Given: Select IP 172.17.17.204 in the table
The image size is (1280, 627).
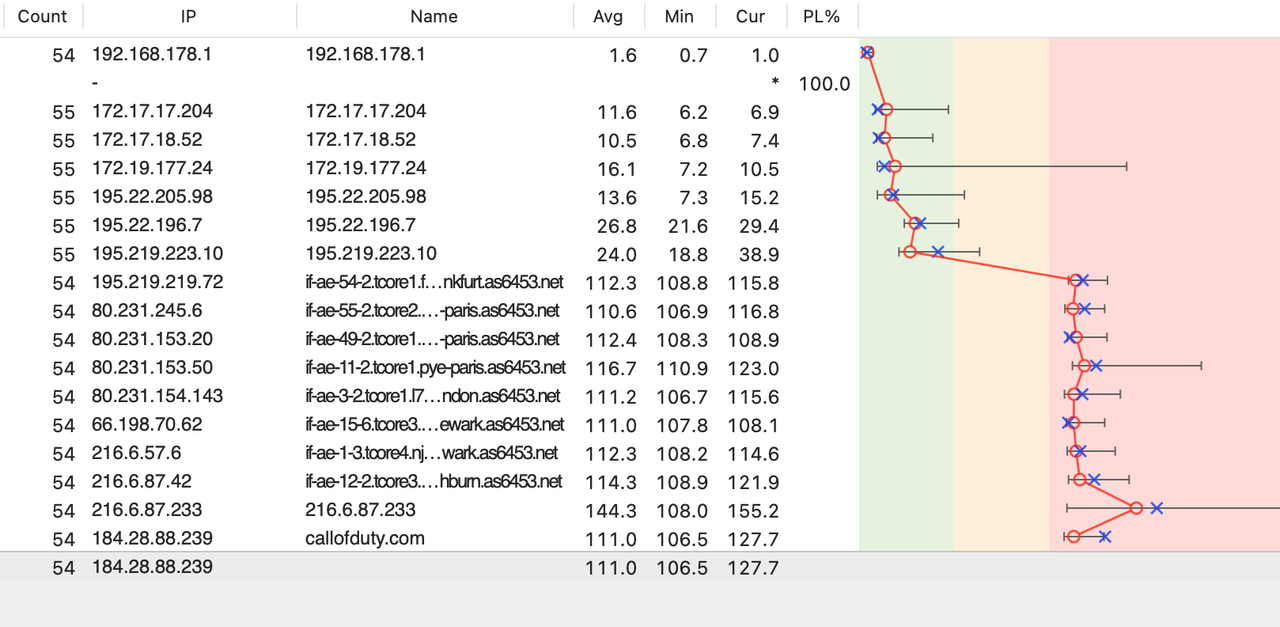Looking at the screenshot, I should point(152,111).
